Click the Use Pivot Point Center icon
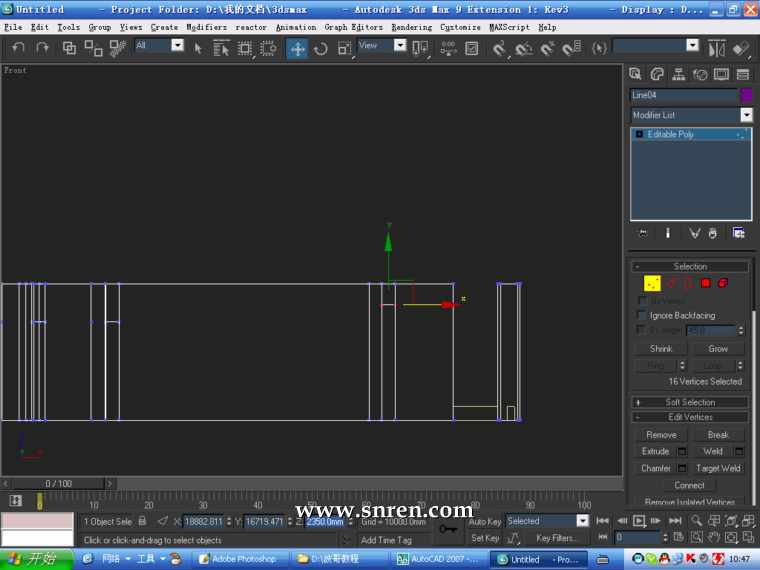Screen dimensions: 760x570 [x=420, y=48]
